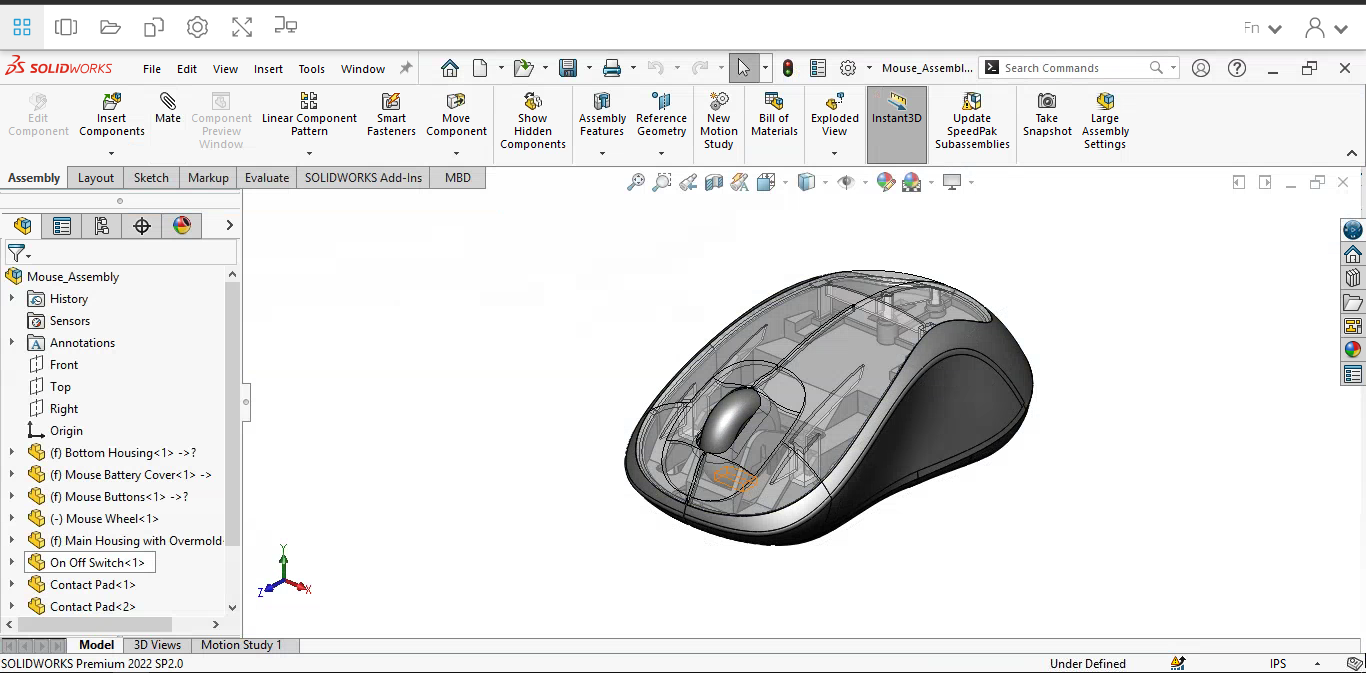Image resolution: width=1366 pixels, height=673 pixels.
Task: Select the Edit Appearance icon
Action: [x=884, y=182]
